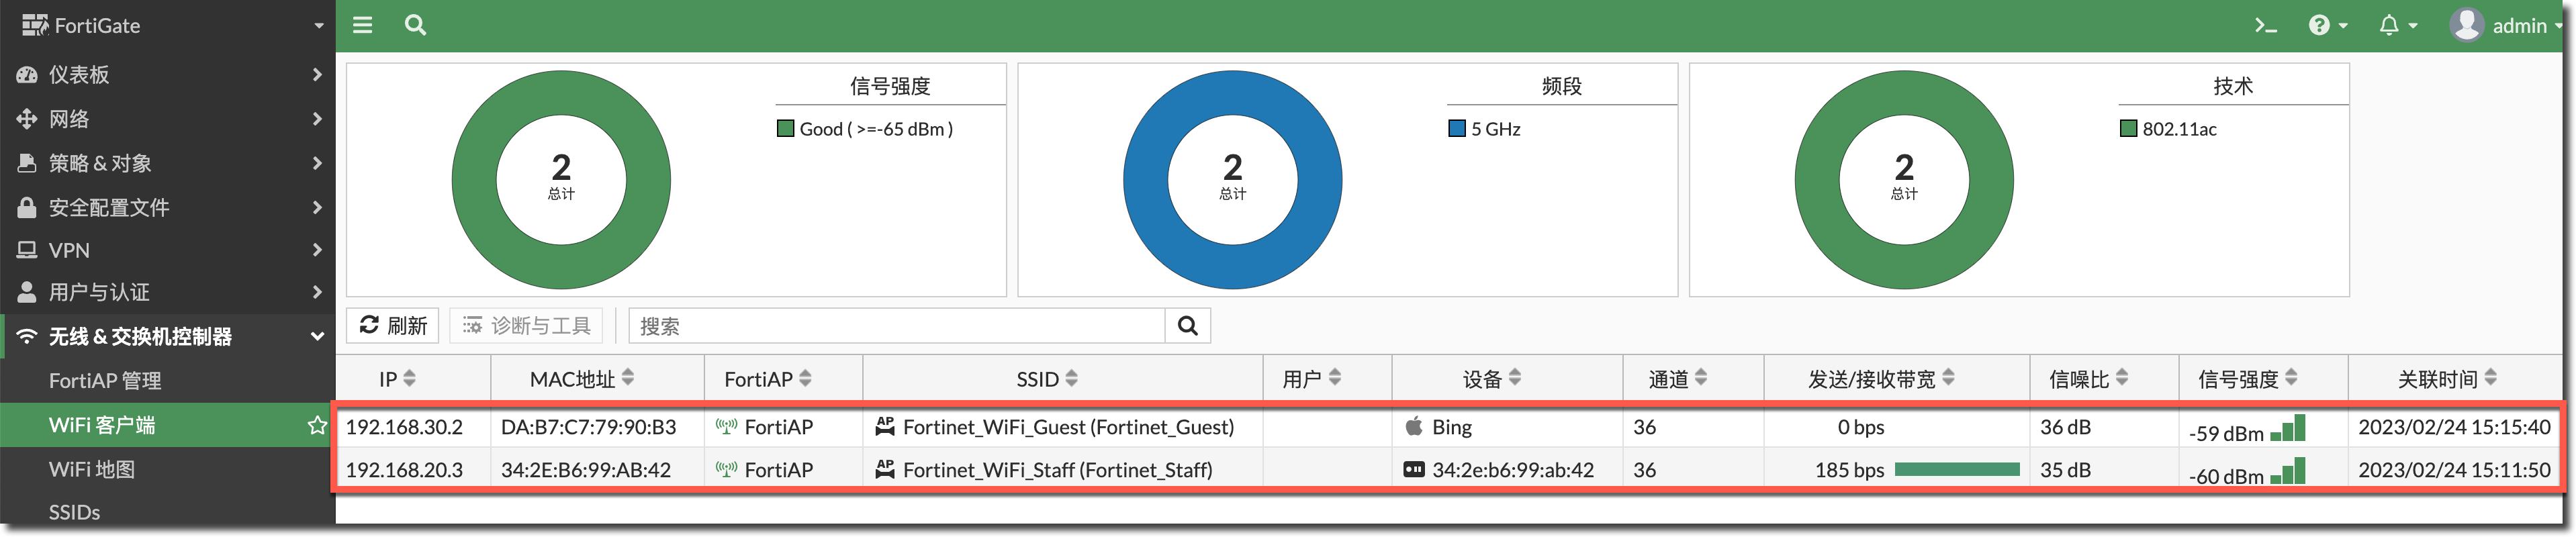This screenshot has width=2576, height=537.
Task: Click into the 搜索 search field
Action: pyautogui.click(x=897, y=326)
